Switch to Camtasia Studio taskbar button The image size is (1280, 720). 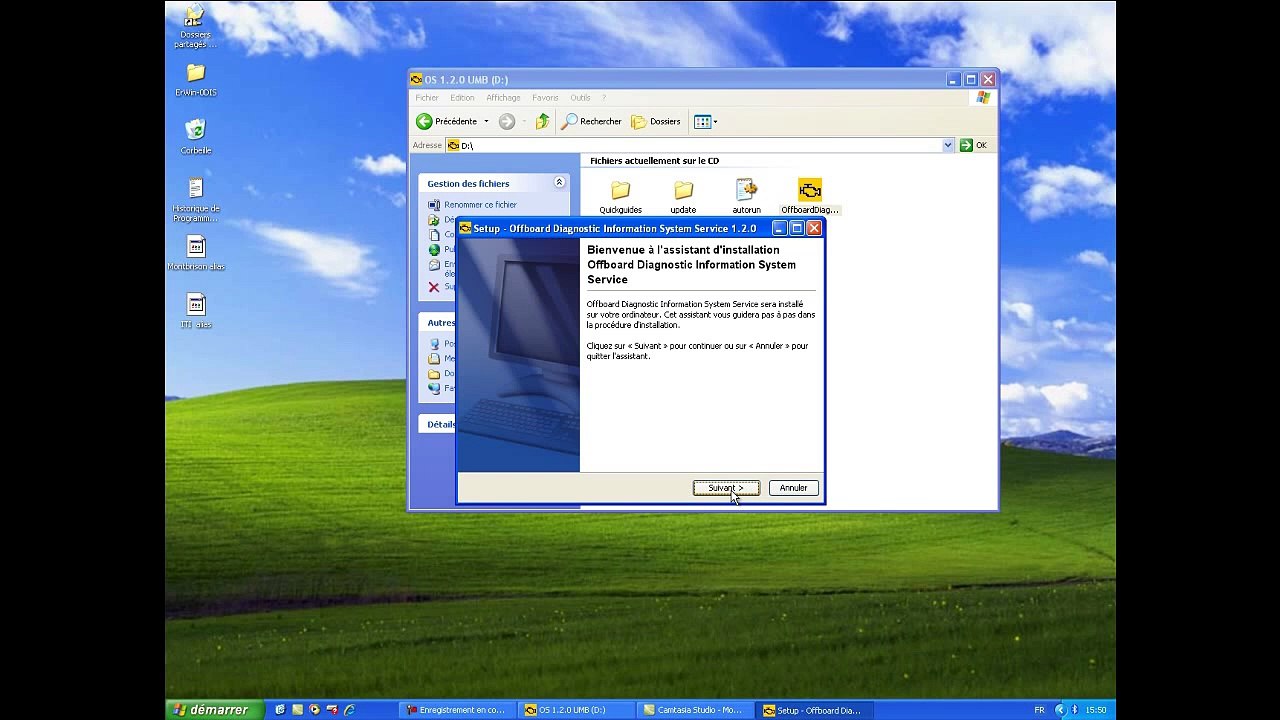point(696,710)
